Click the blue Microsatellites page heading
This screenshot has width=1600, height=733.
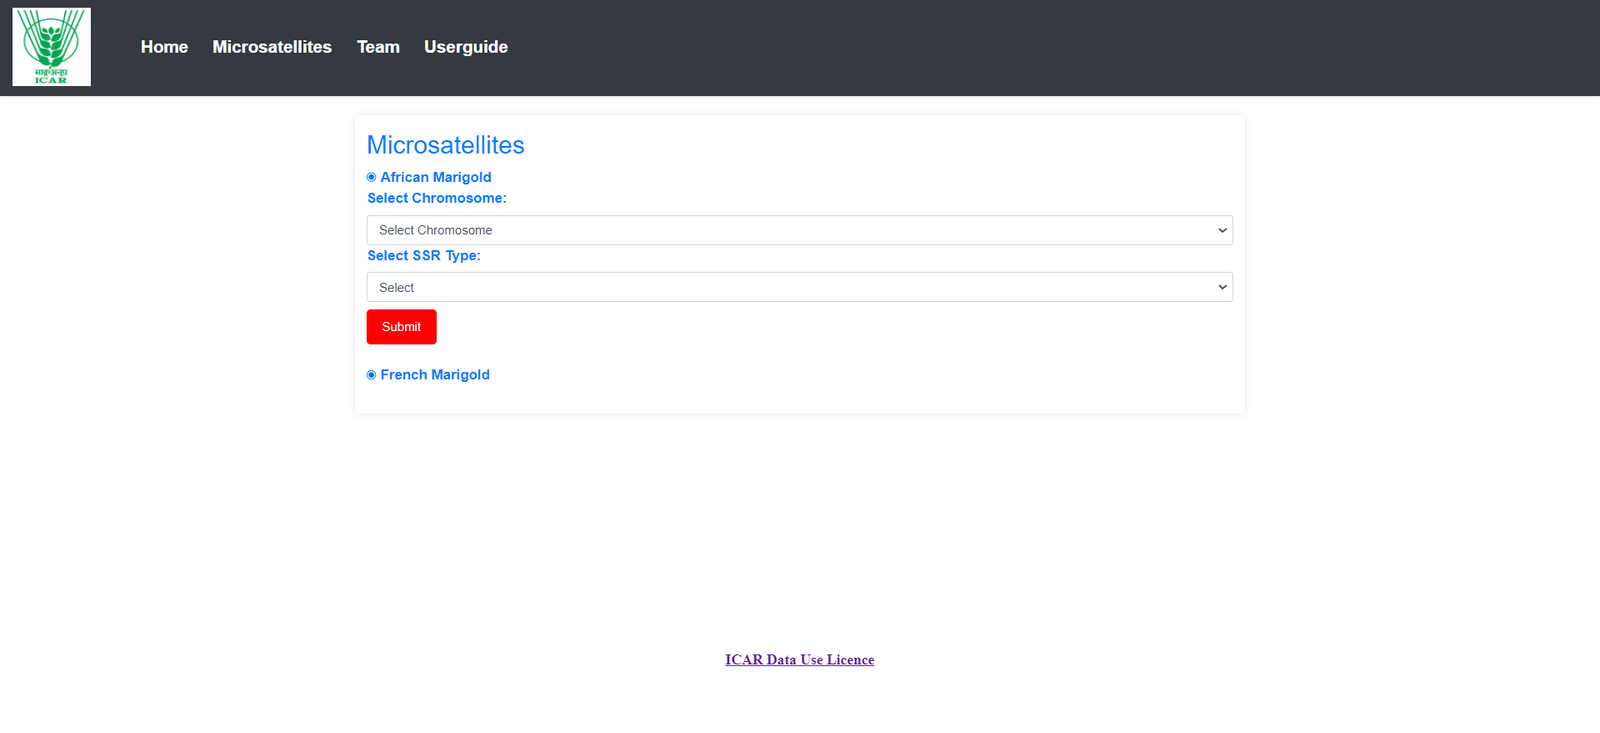[x=445, y=145]
